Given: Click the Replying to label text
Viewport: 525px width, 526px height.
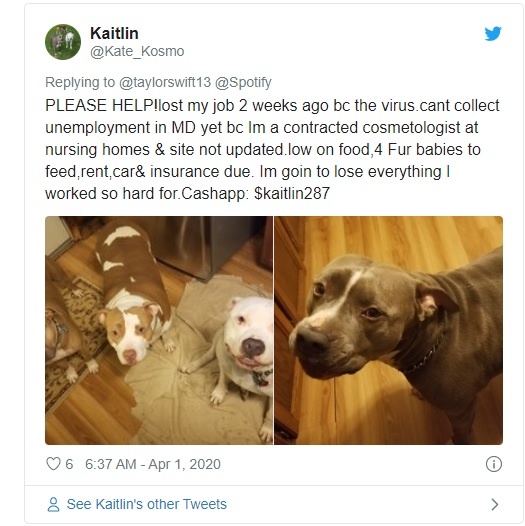Looking at the screenshot, I should (80, 83).
